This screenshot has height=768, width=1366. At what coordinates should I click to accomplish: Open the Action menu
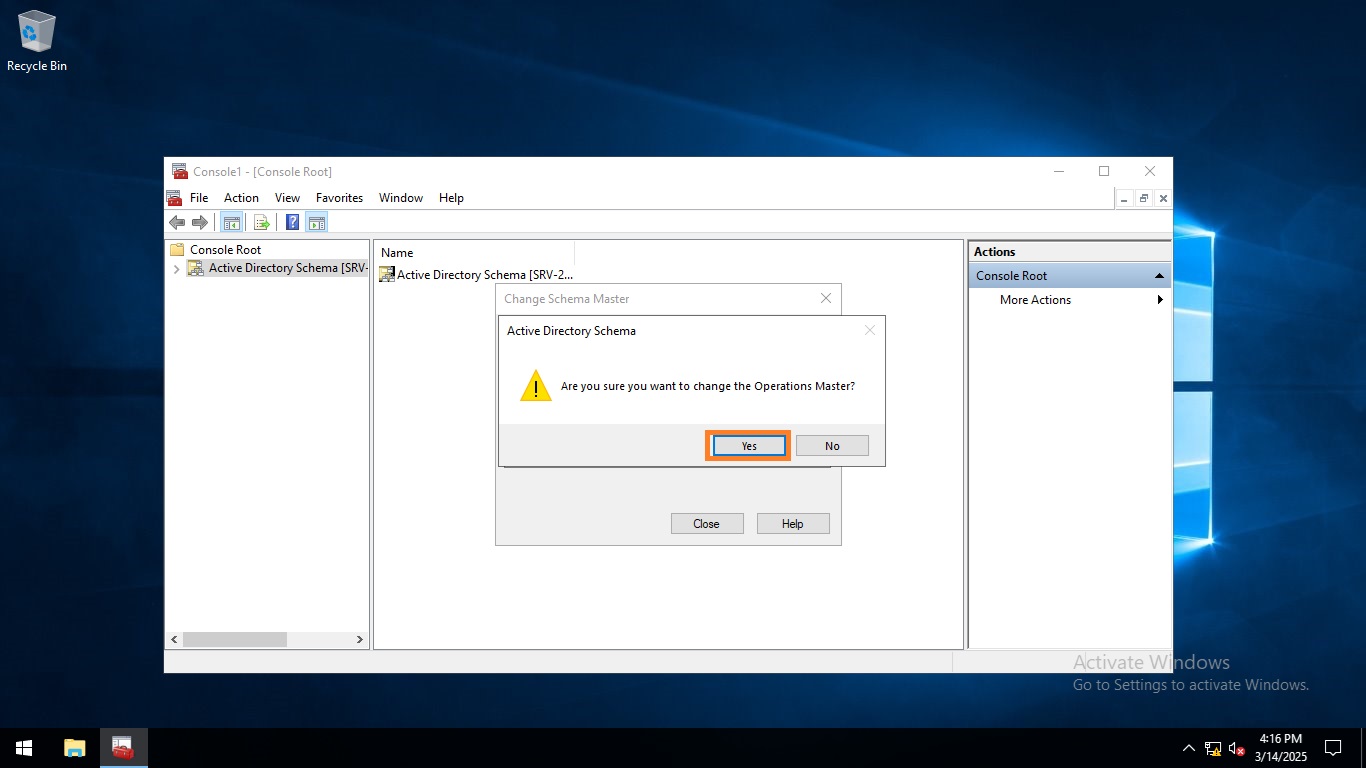pyautogui.click(x=241, y=198)
